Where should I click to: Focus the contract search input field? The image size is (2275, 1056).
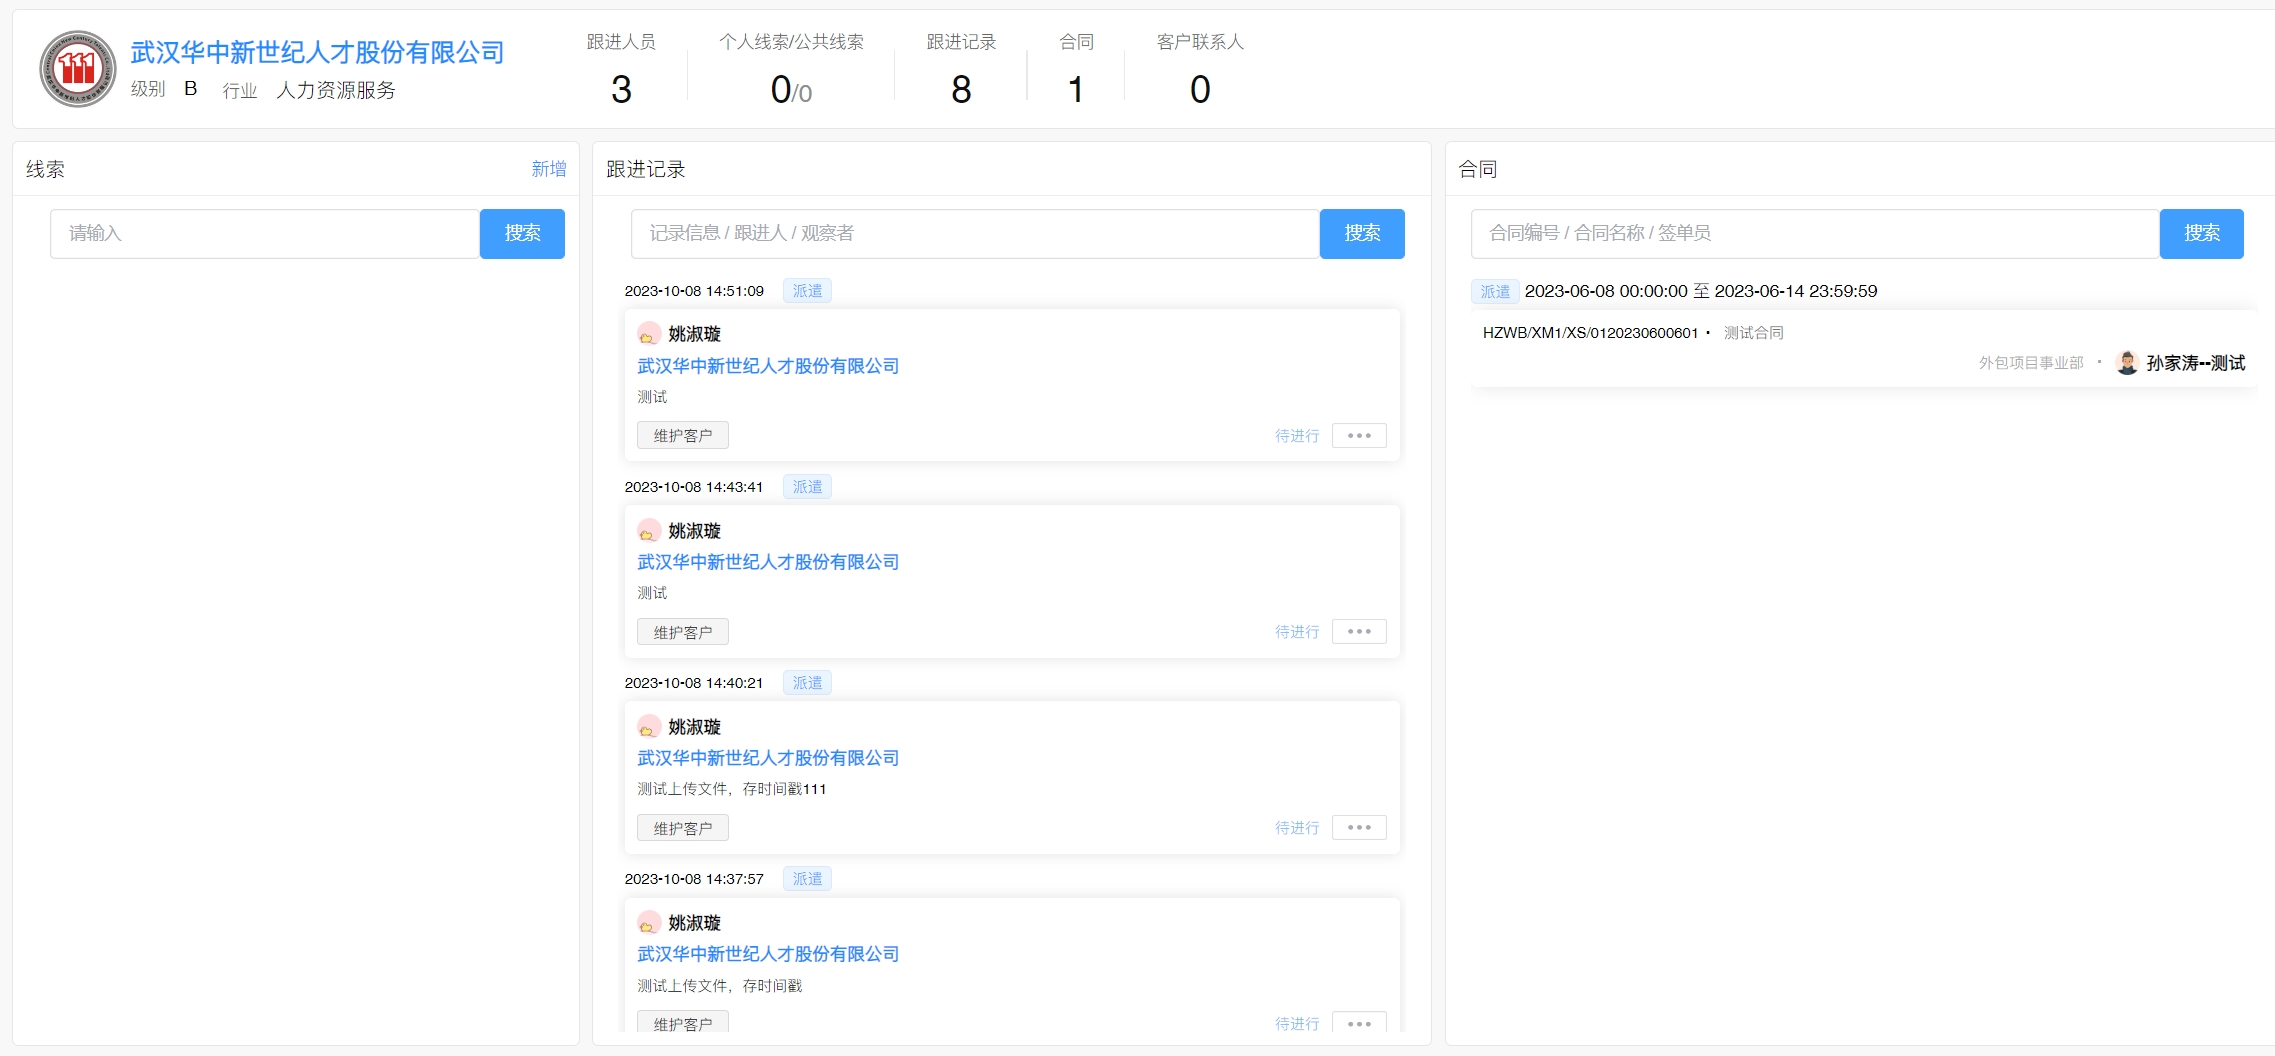pos(1814,234)
